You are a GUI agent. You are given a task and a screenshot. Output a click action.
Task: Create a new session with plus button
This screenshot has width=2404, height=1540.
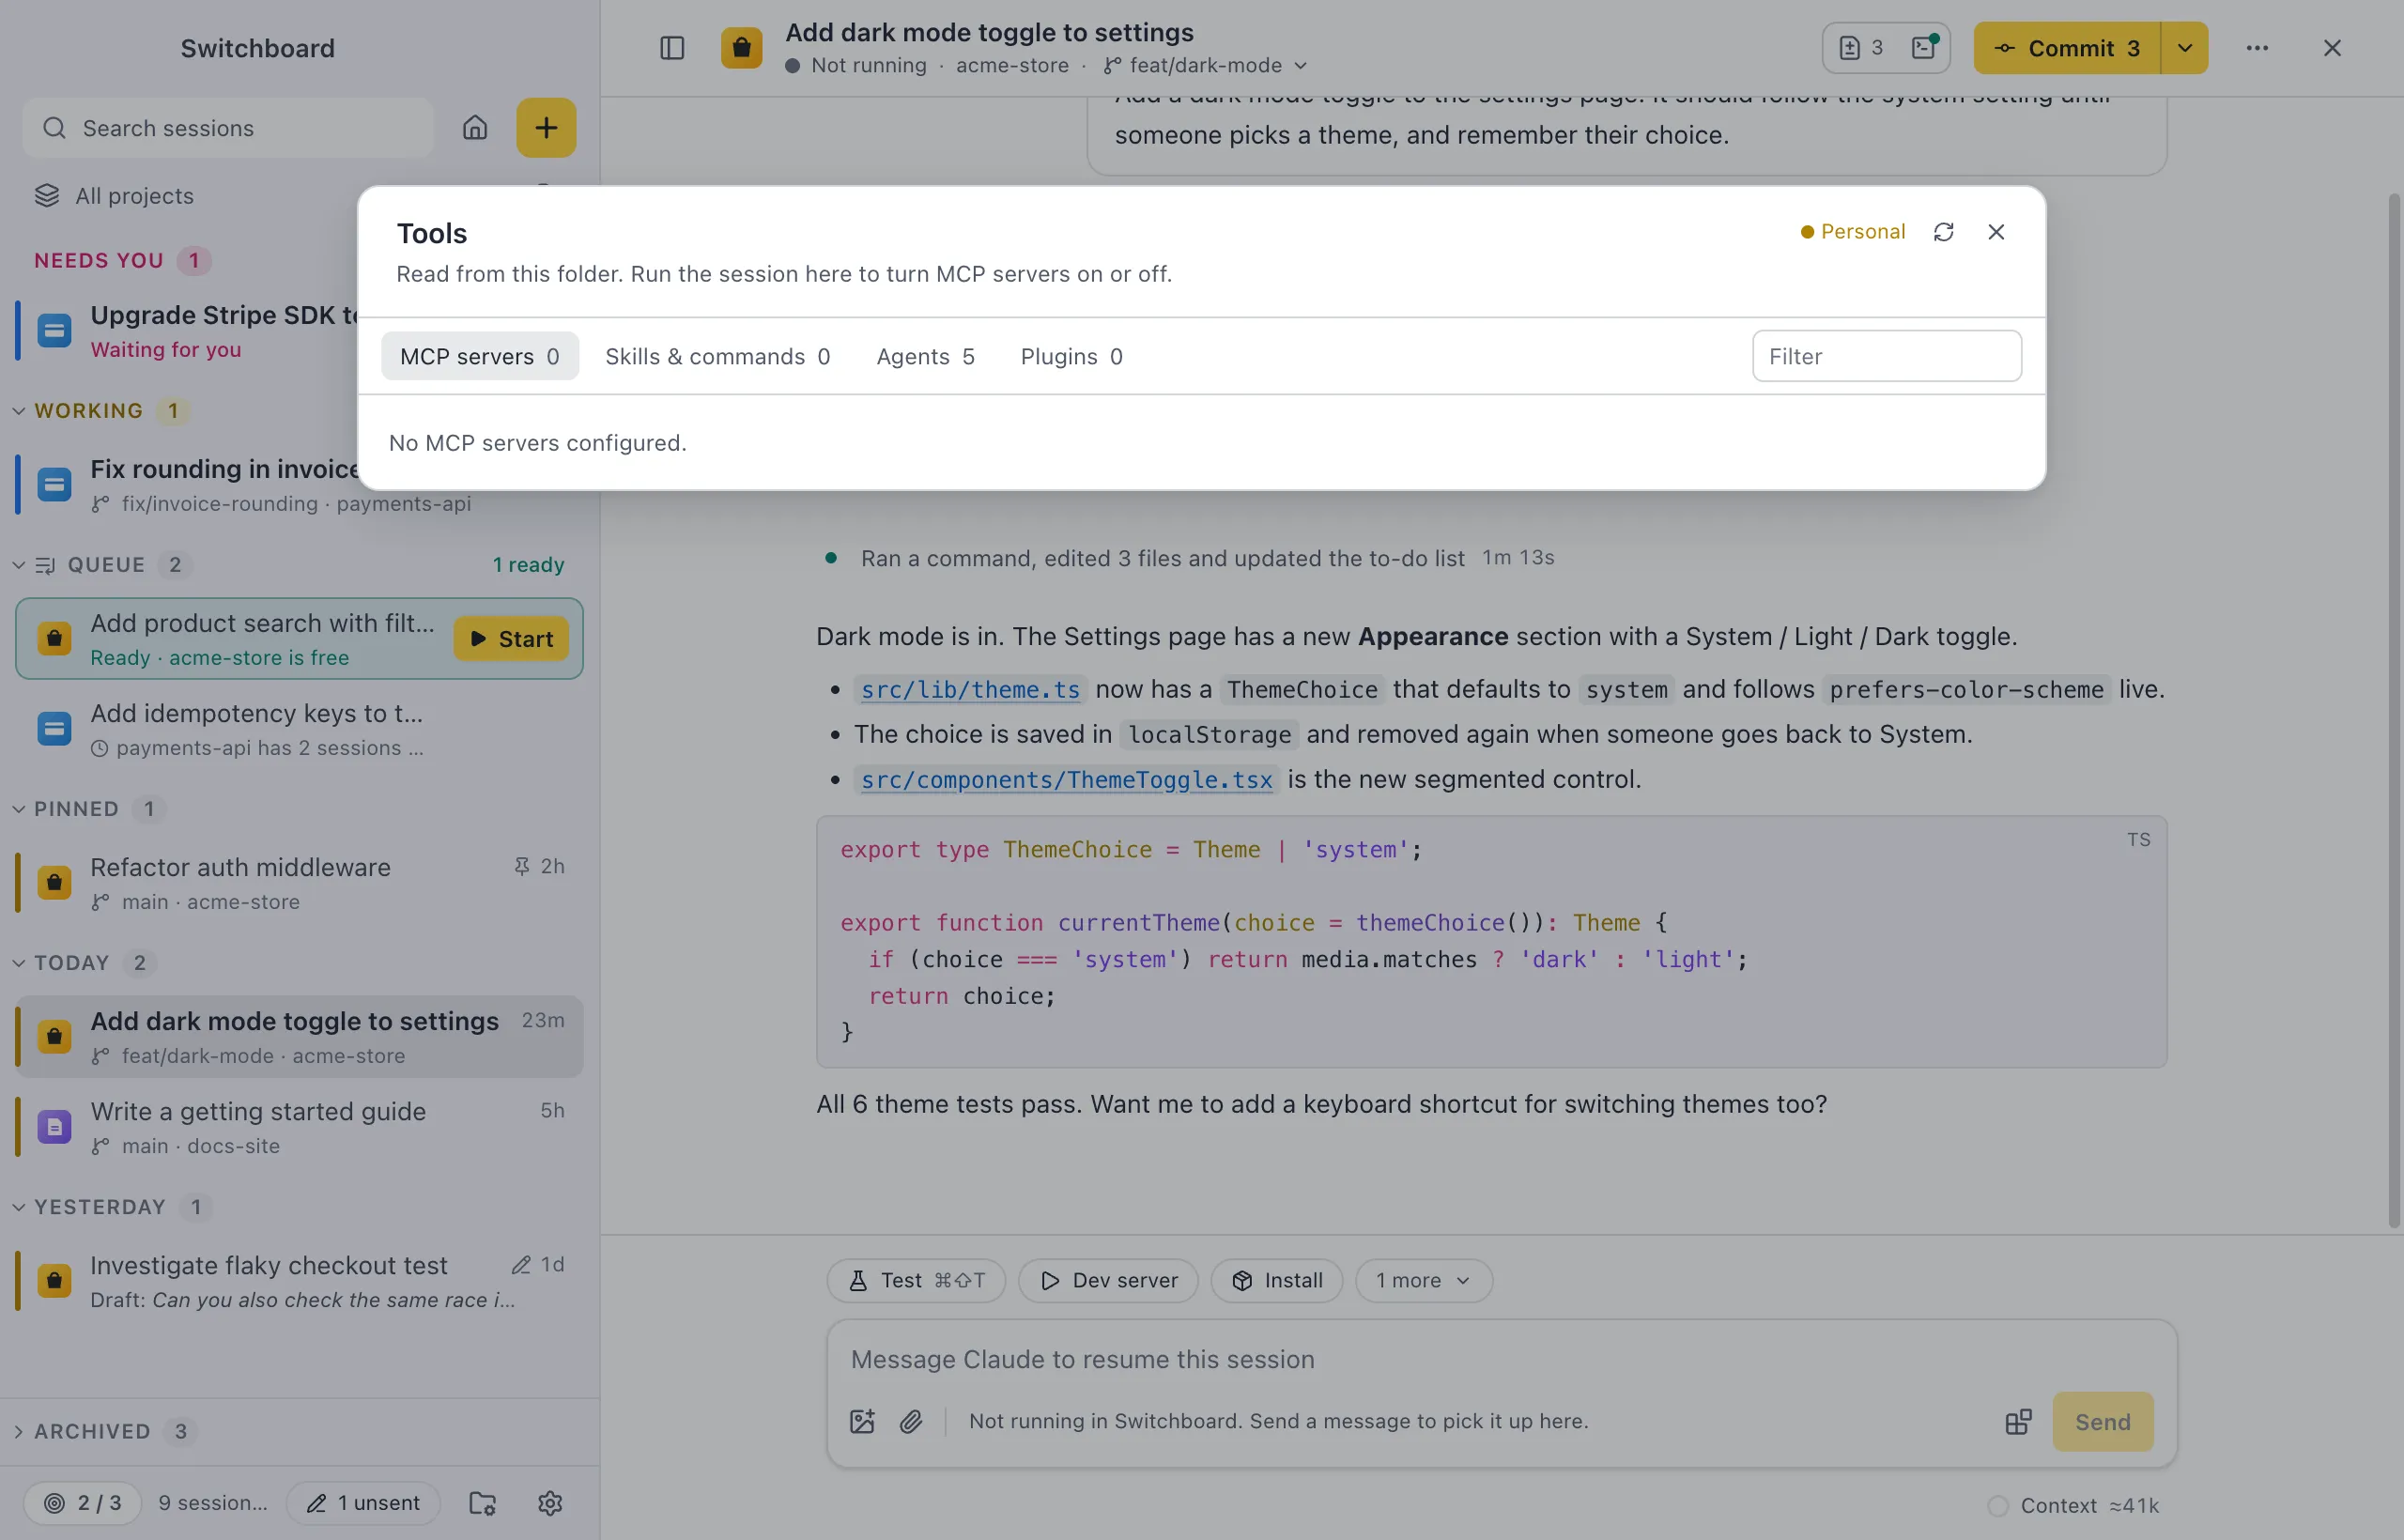click(546, 128)
